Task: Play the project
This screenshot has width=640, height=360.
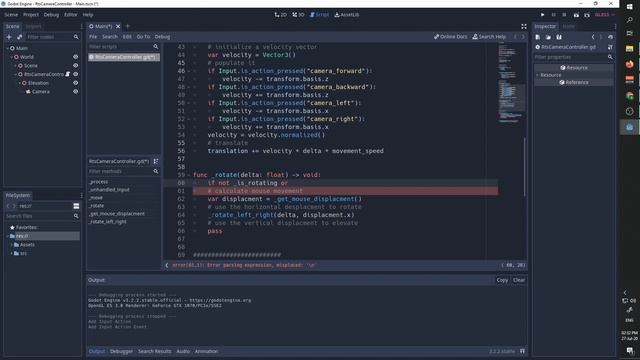Action: (542, 15)
